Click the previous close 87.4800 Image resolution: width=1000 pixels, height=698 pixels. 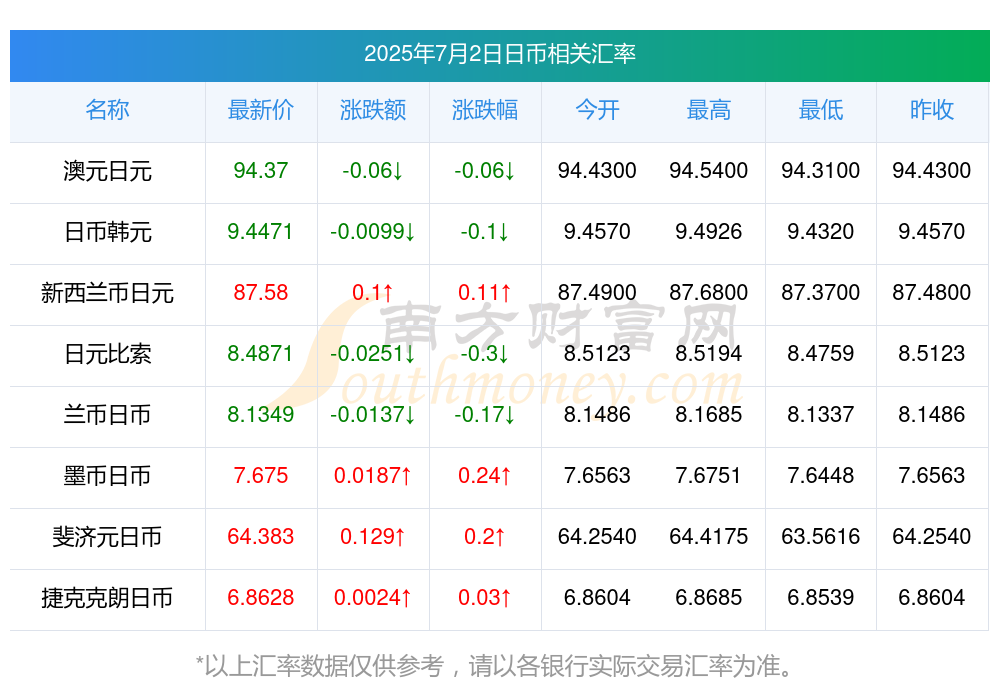coord(931,292)
